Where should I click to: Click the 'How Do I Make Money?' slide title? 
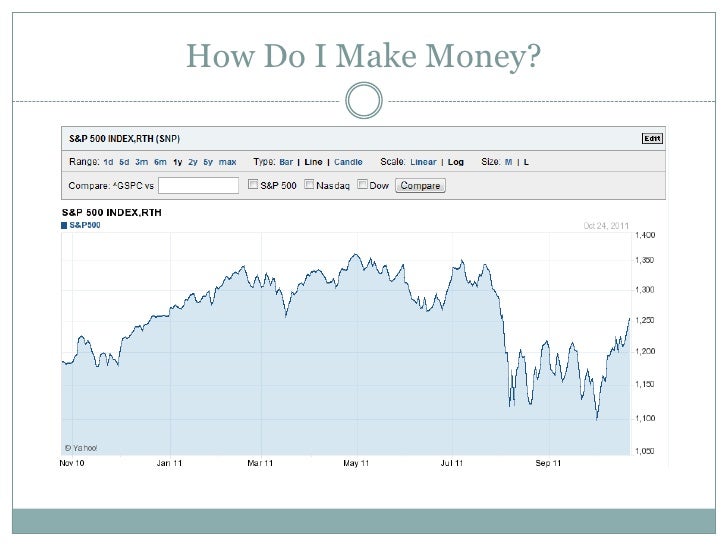(364, 56)
